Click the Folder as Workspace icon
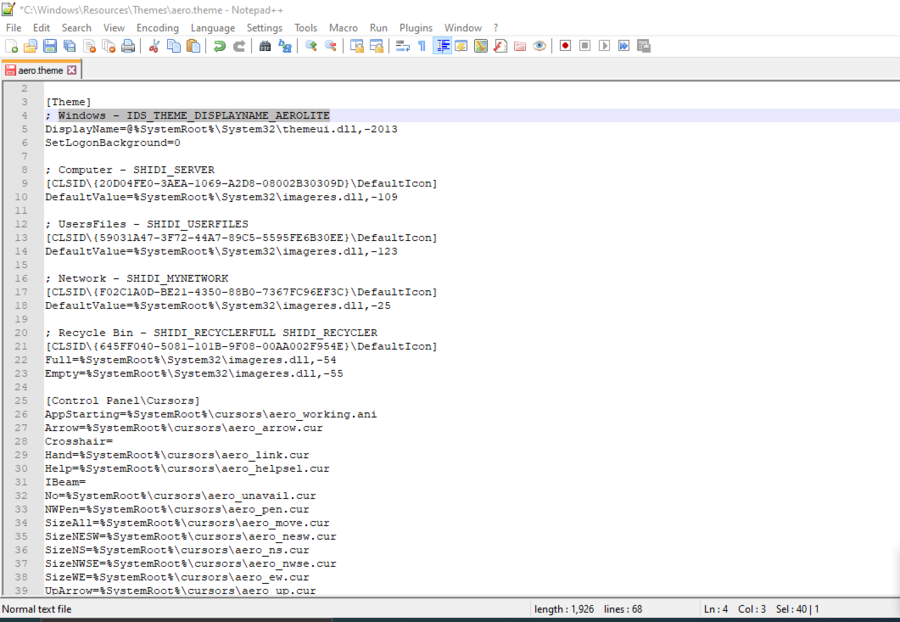This screenshot has width=900, height=622. [520, 46]
